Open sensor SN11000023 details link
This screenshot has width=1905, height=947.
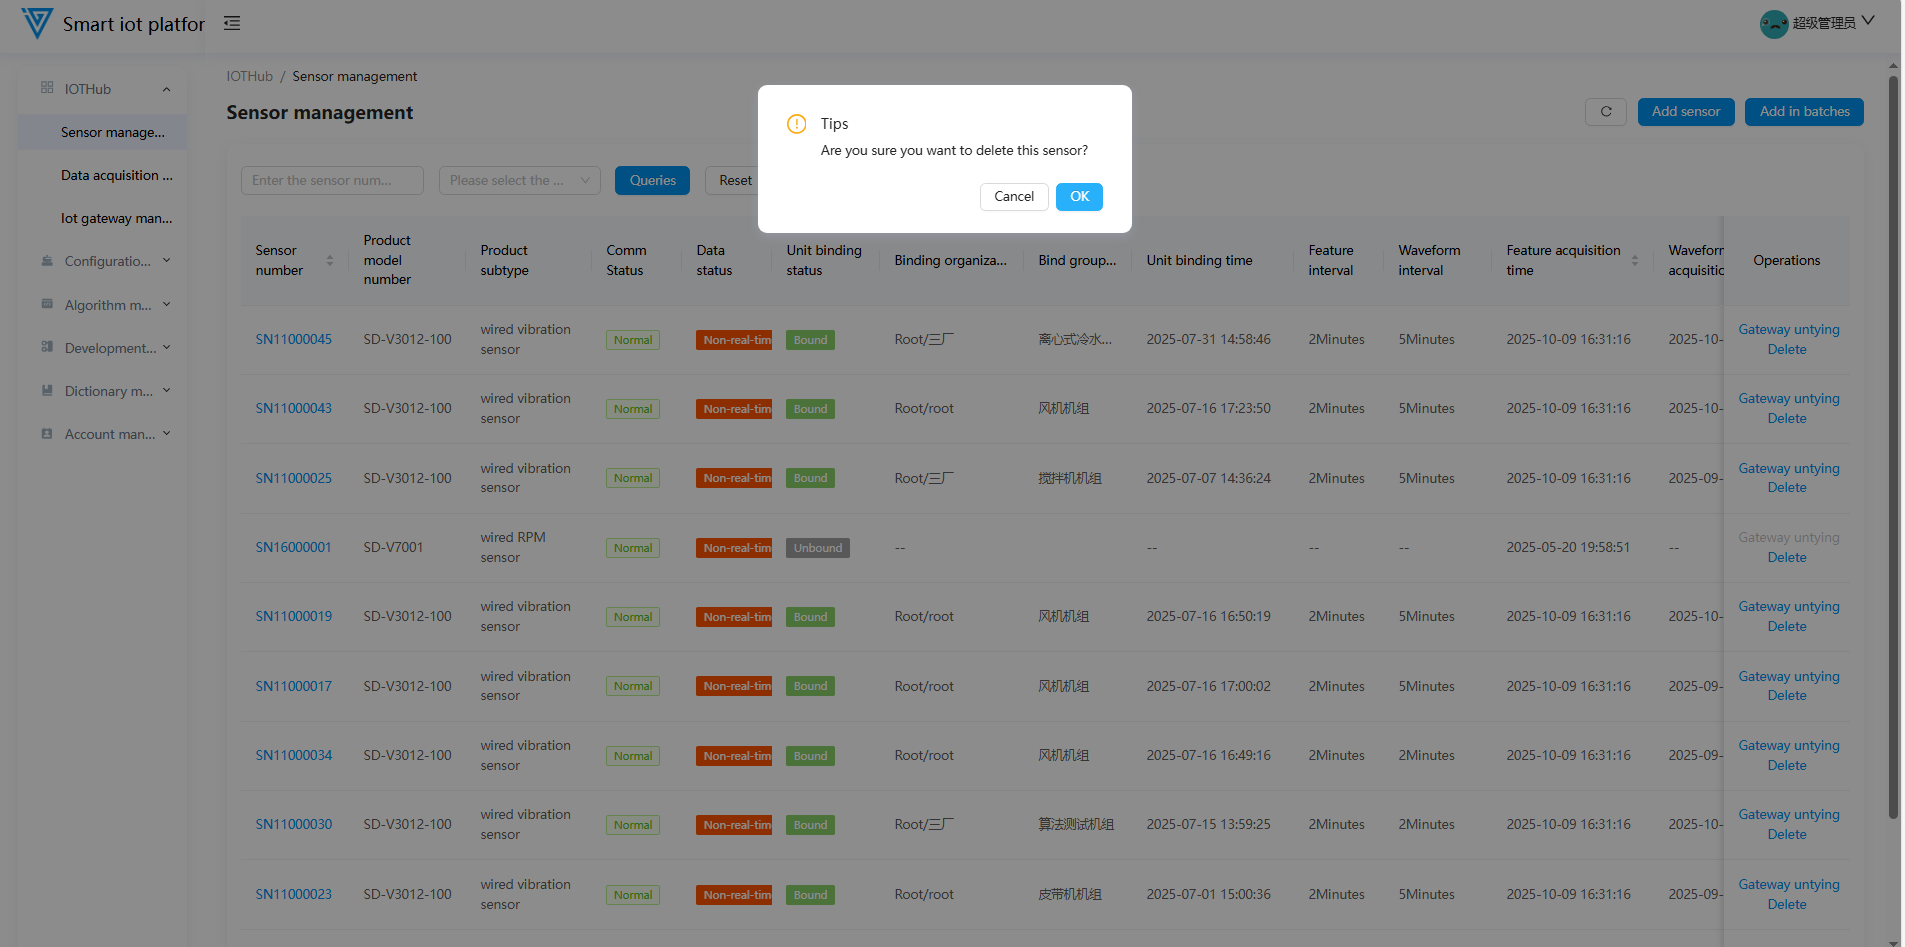click(294, 895)
